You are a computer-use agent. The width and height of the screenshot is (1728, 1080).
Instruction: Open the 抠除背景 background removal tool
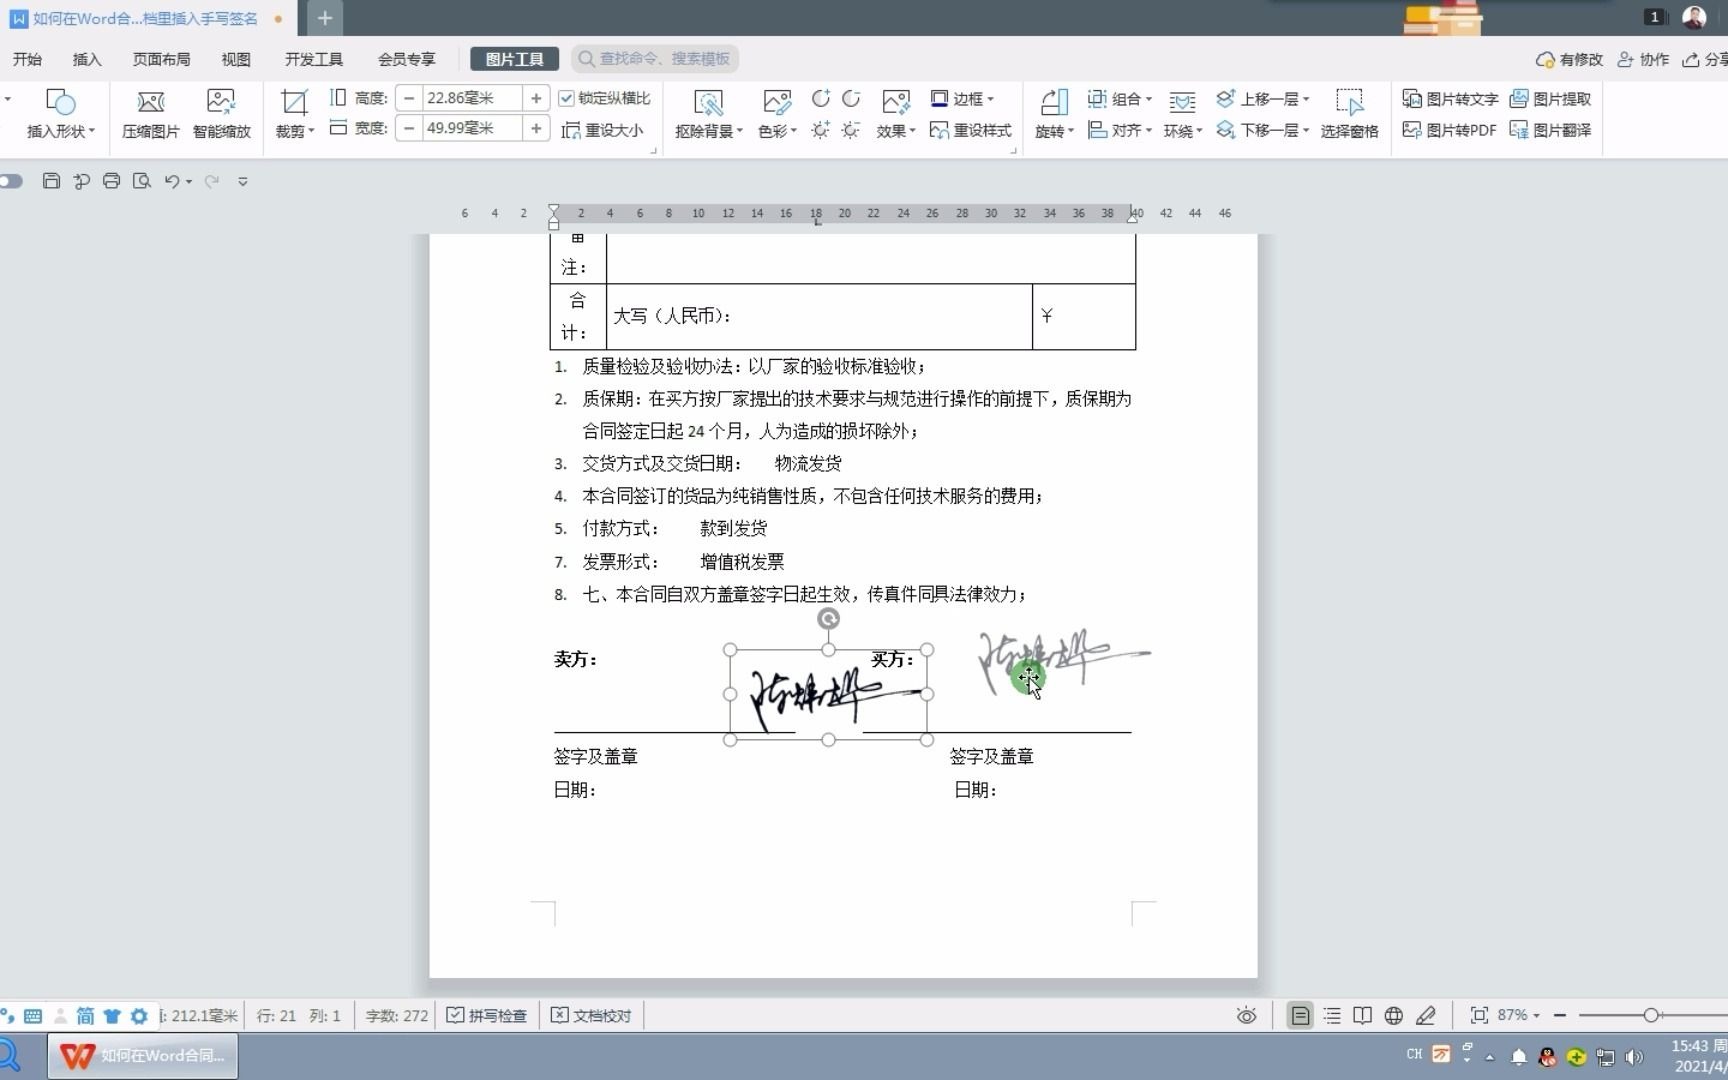click(x=705, y=112)
